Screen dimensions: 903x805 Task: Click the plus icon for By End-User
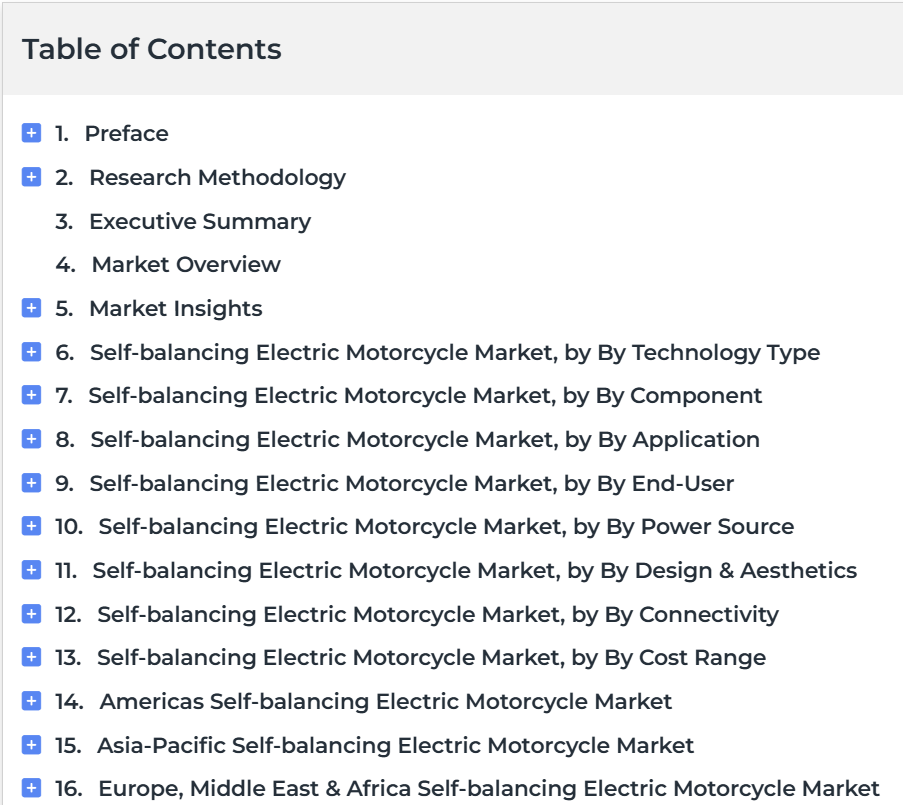pyautogui.click(x=31, y=483)
